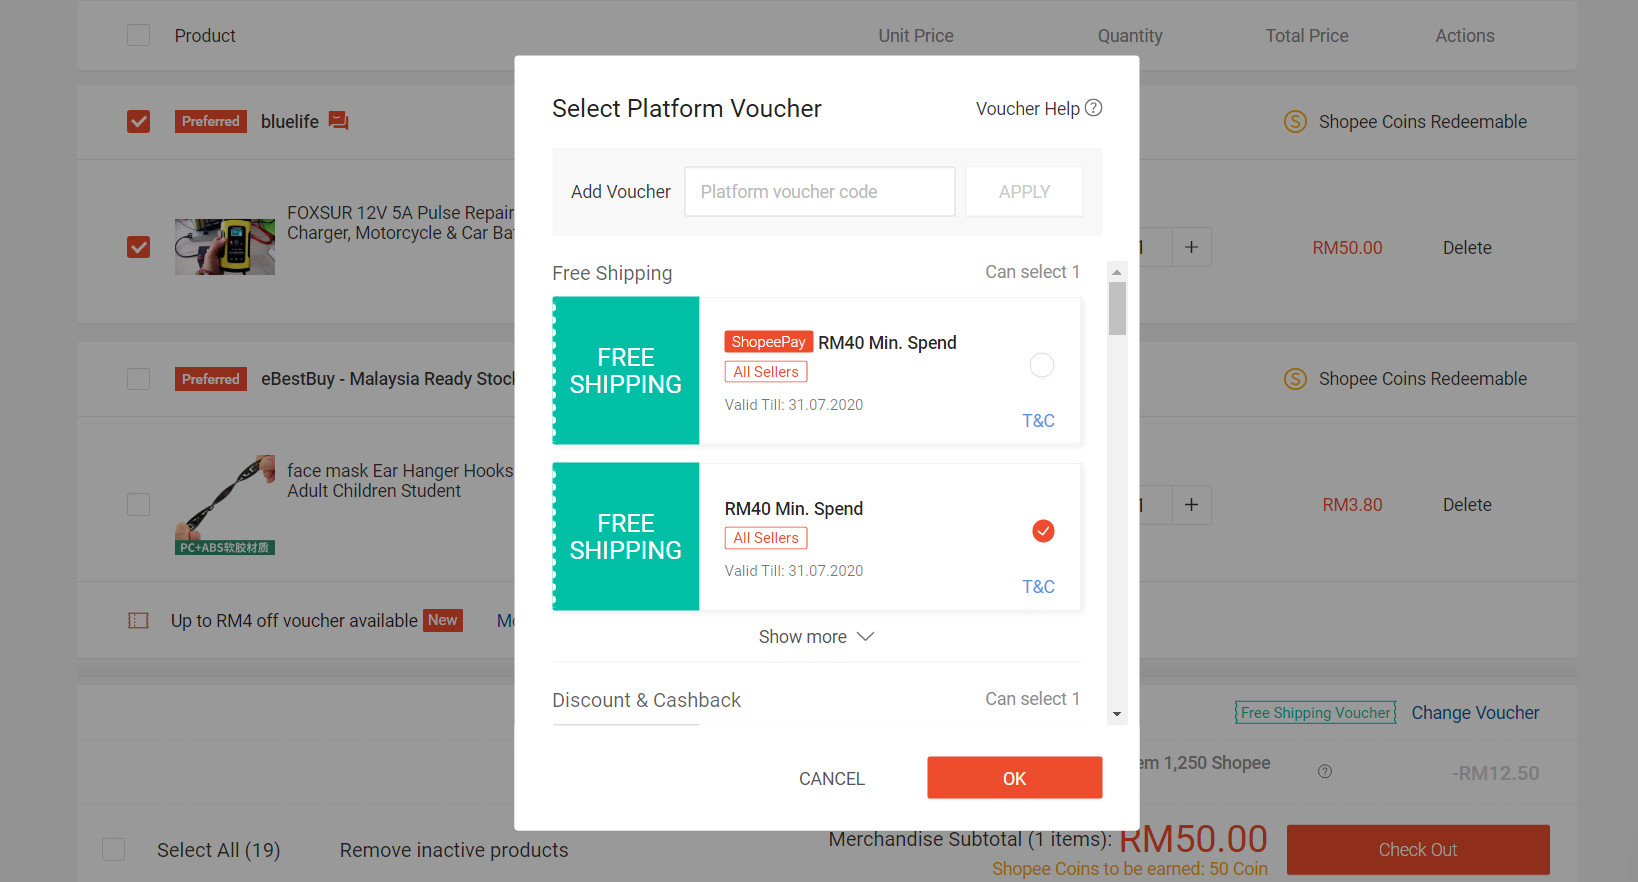The image size is (1638, 882).
Task: Click Discount & Cashback section heading
Action: 646,700
